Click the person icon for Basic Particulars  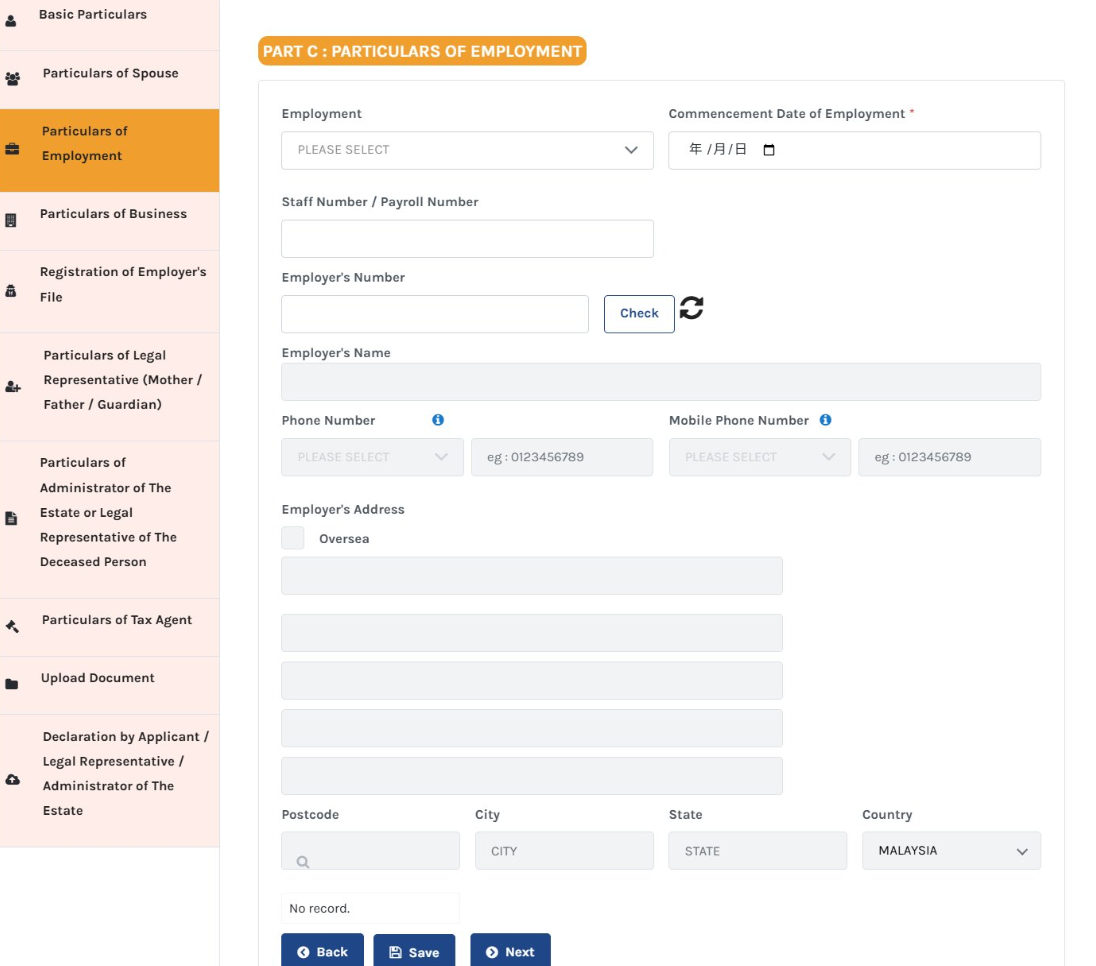click(x=10, y=21)
